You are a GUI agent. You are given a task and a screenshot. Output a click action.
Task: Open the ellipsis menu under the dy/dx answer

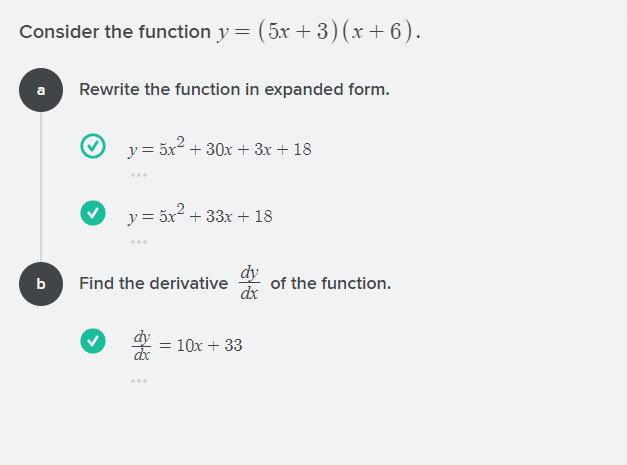click(138, 380)
